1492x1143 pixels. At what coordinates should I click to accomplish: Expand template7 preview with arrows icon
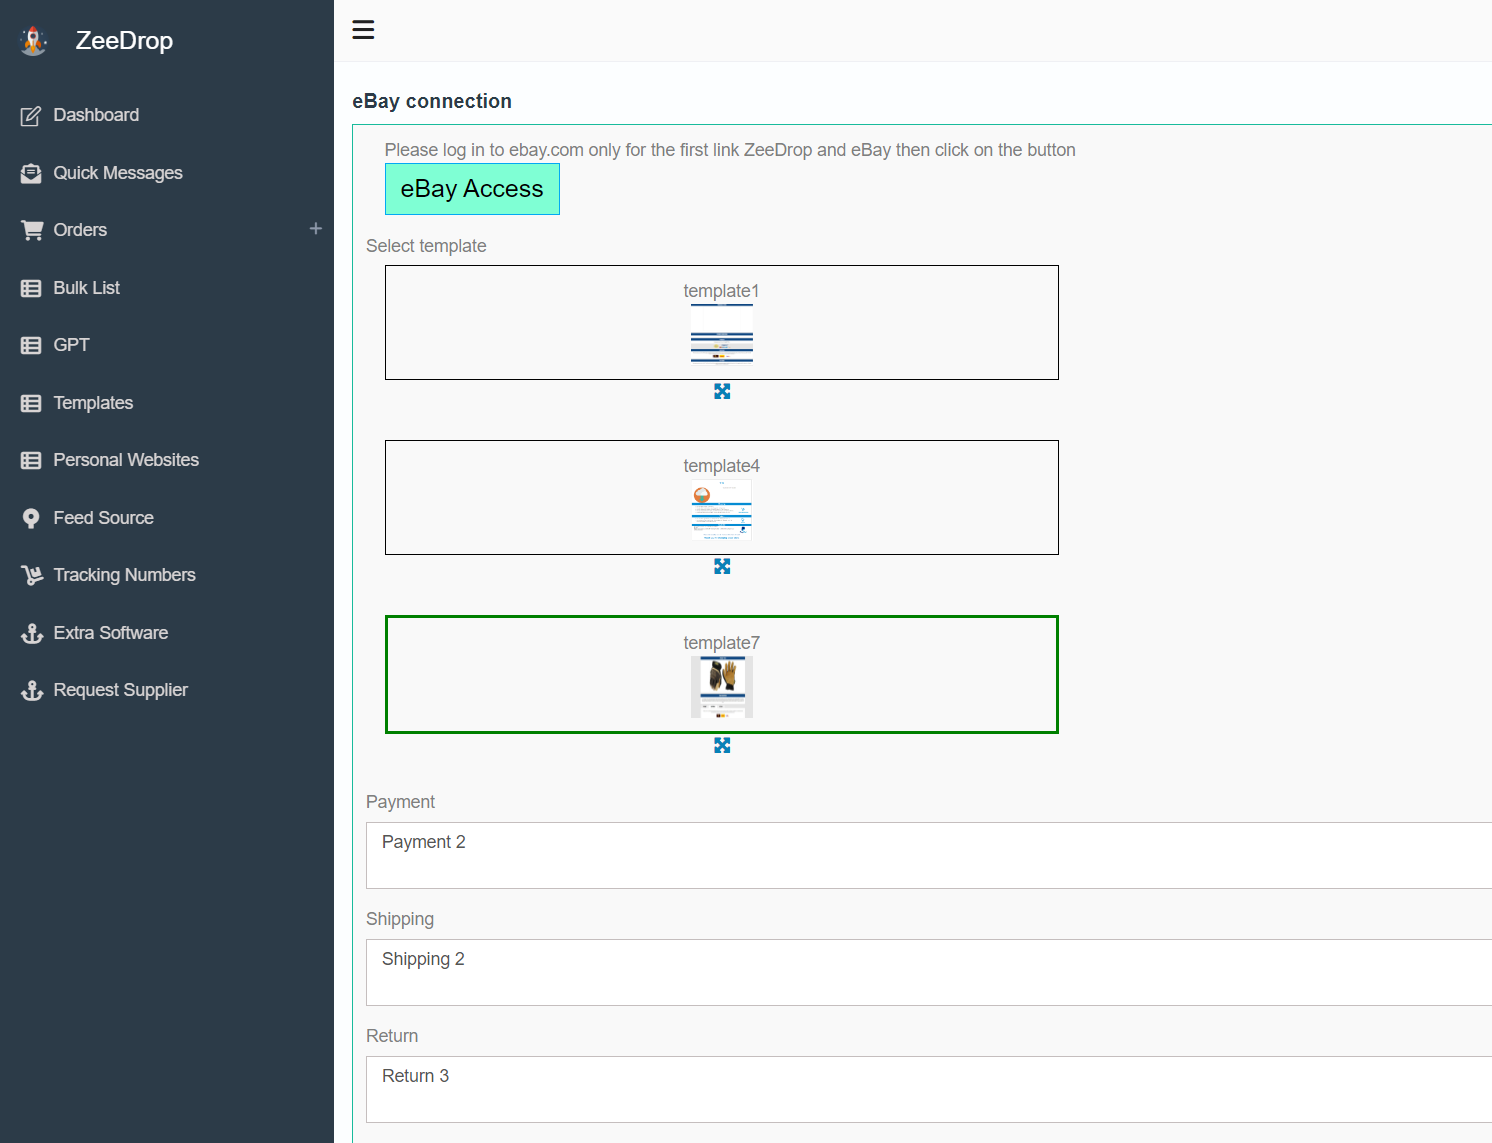[x=722, y=745]
